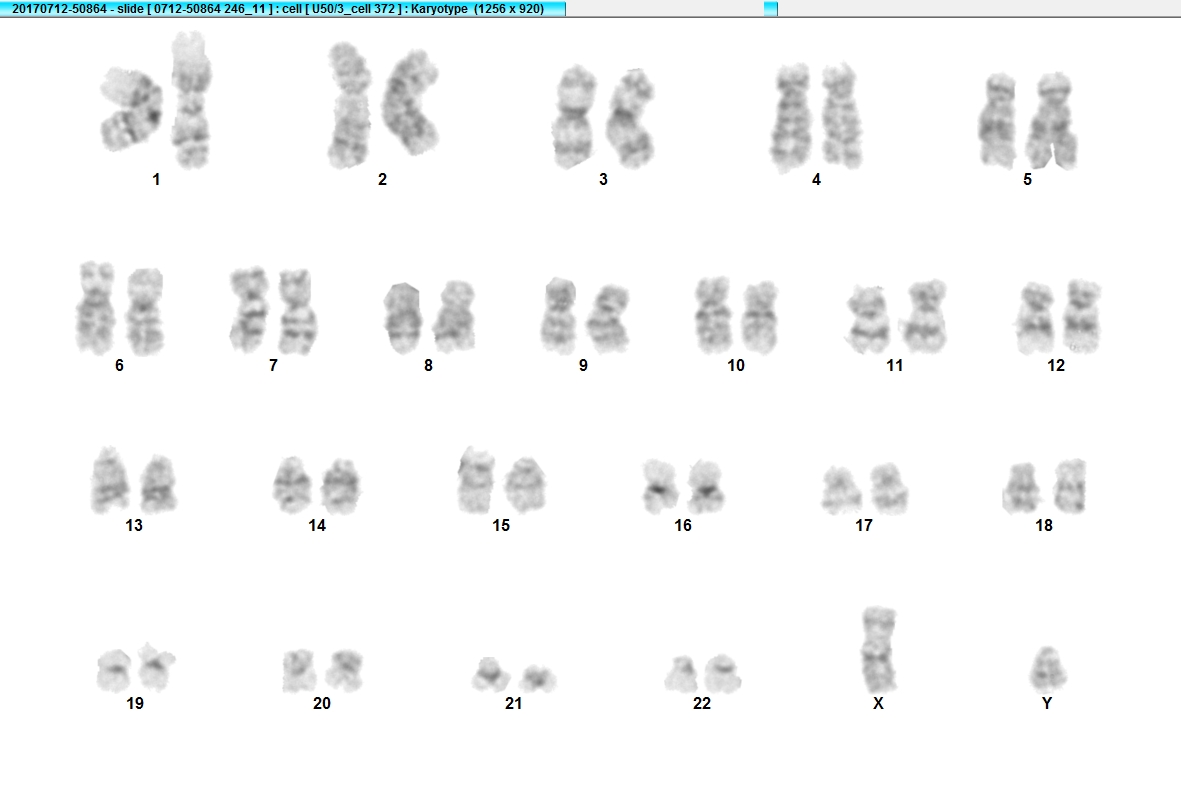Click the label '4'
1181x809 pixels.
[816, 179]
